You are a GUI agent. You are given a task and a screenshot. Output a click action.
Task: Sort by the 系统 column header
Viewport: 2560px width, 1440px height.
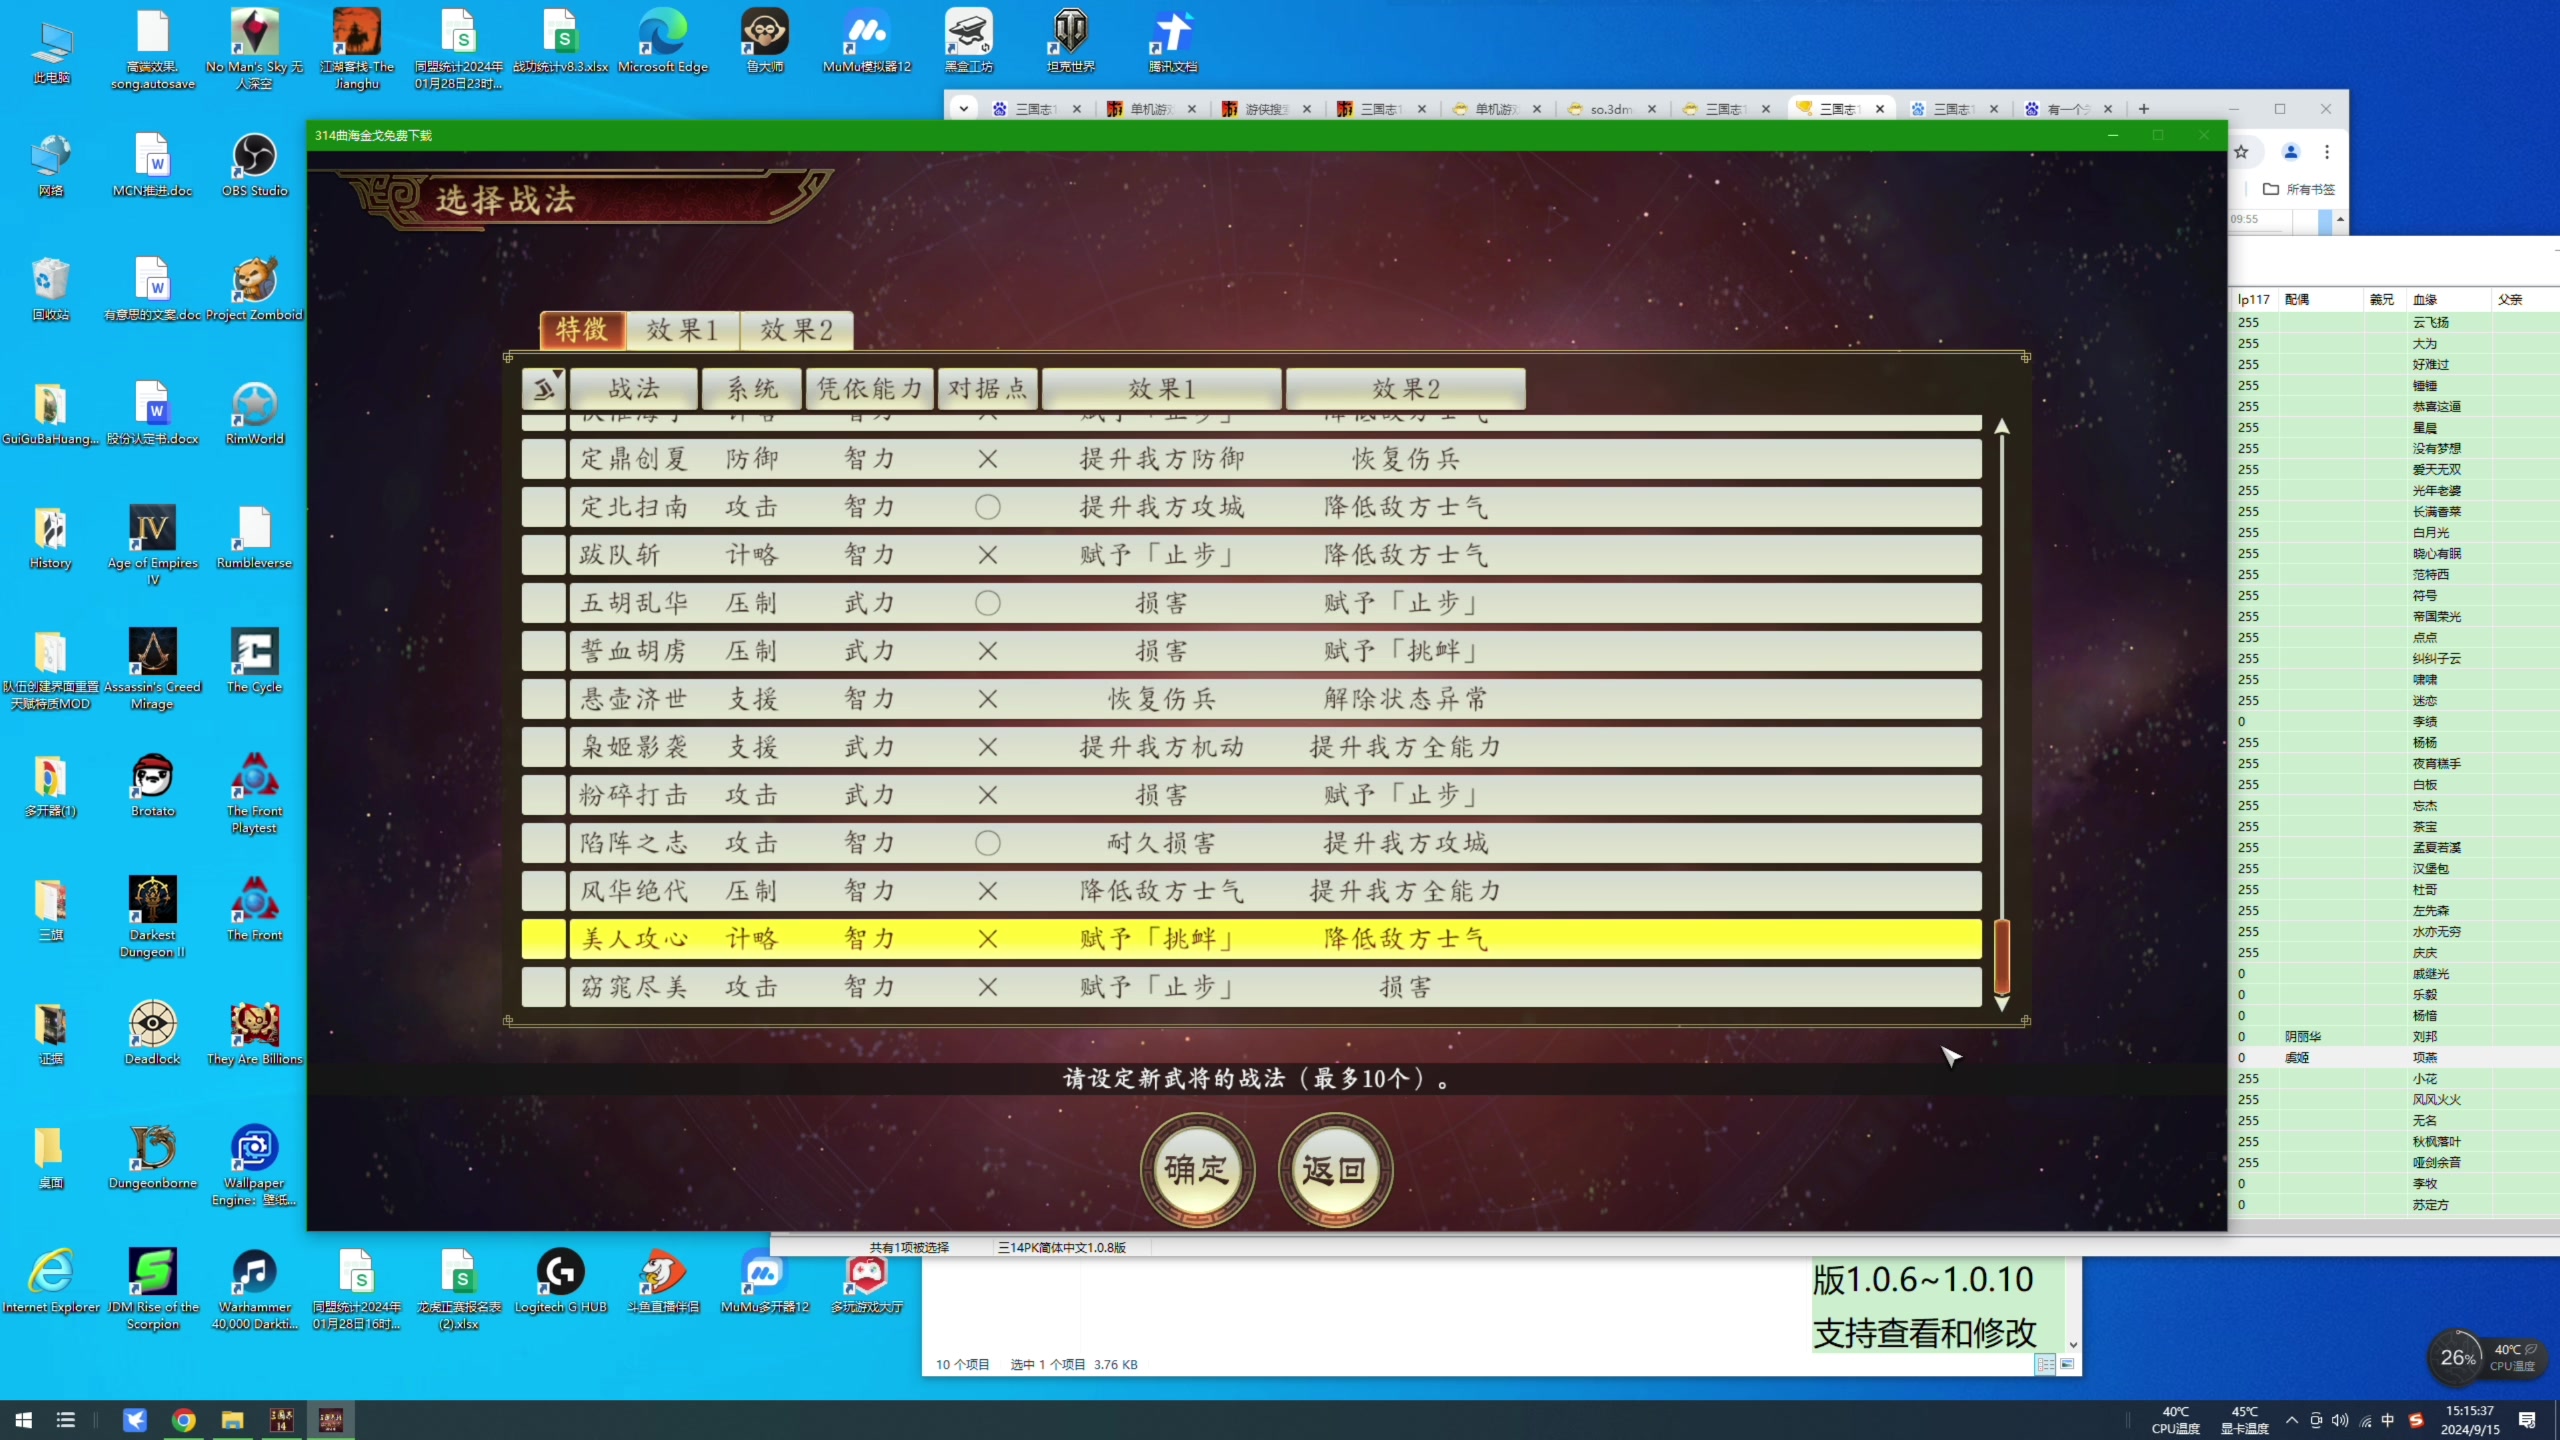click(x=752, y=388)
